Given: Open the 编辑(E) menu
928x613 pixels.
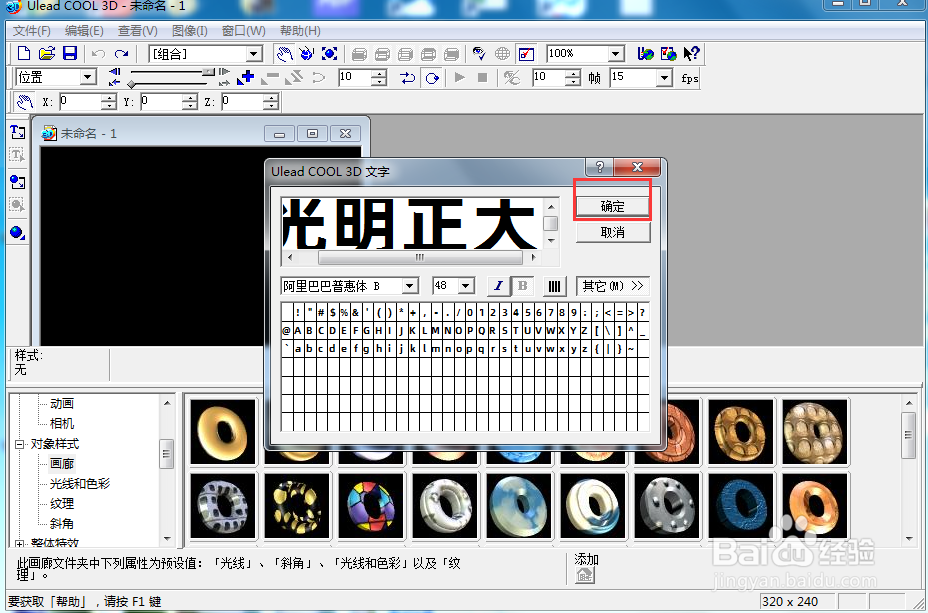Looking at the screenshot, I should pos(84,31).
